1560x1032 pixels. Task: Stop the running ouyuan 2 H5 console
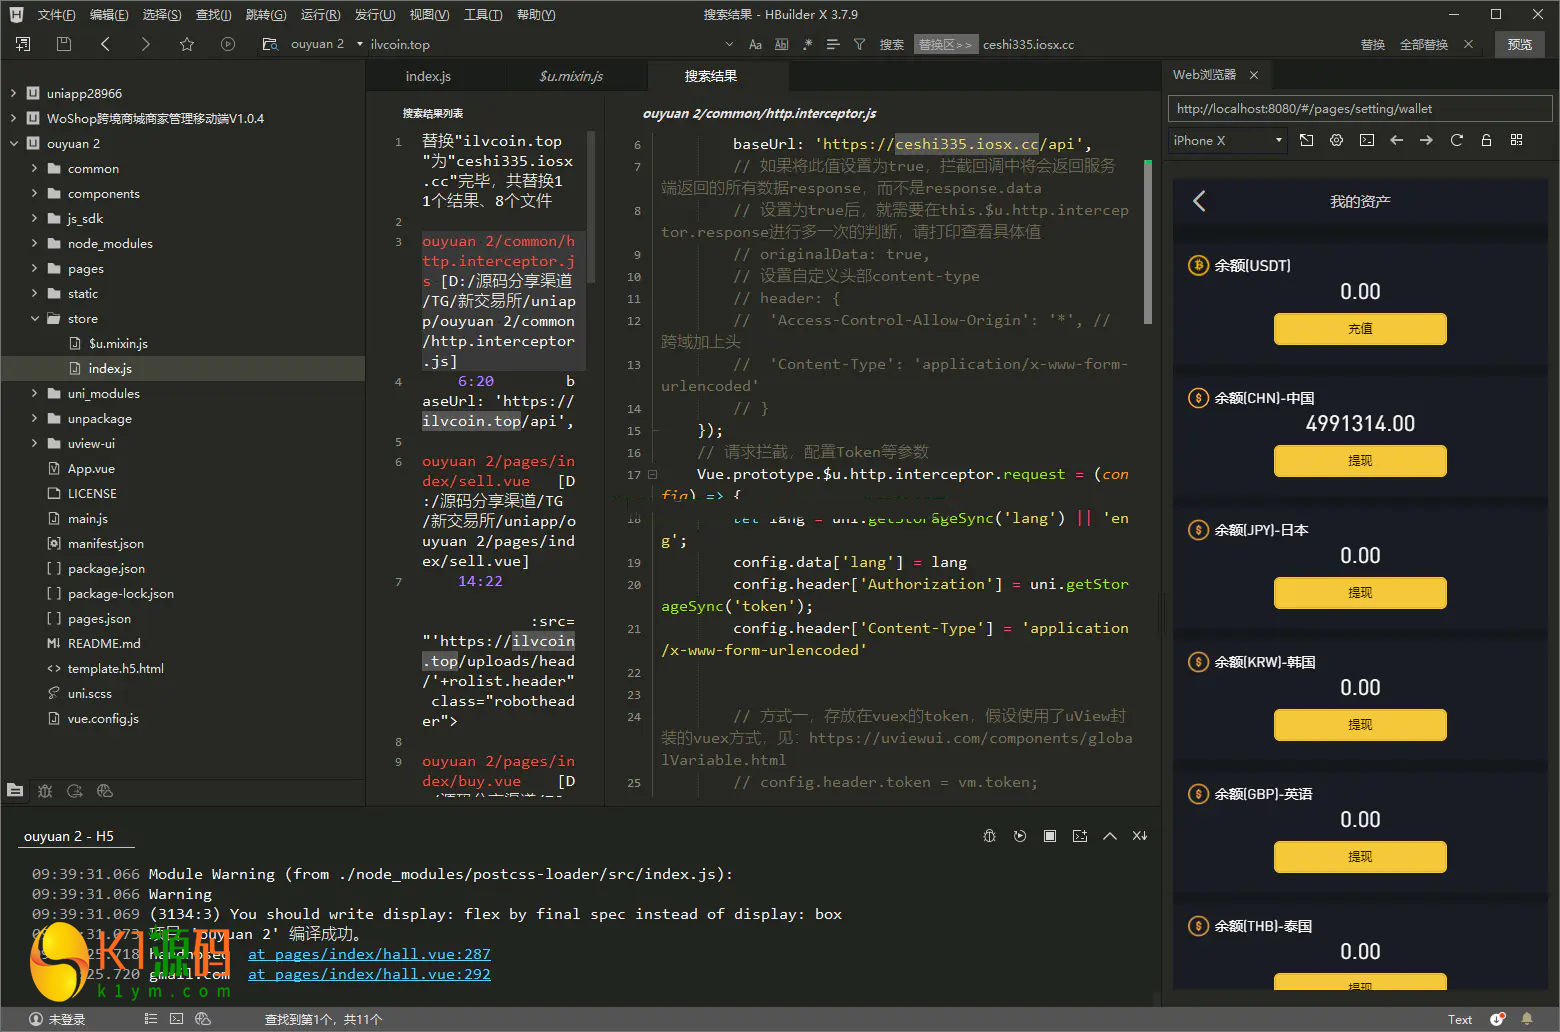(x=1050, y=836)
